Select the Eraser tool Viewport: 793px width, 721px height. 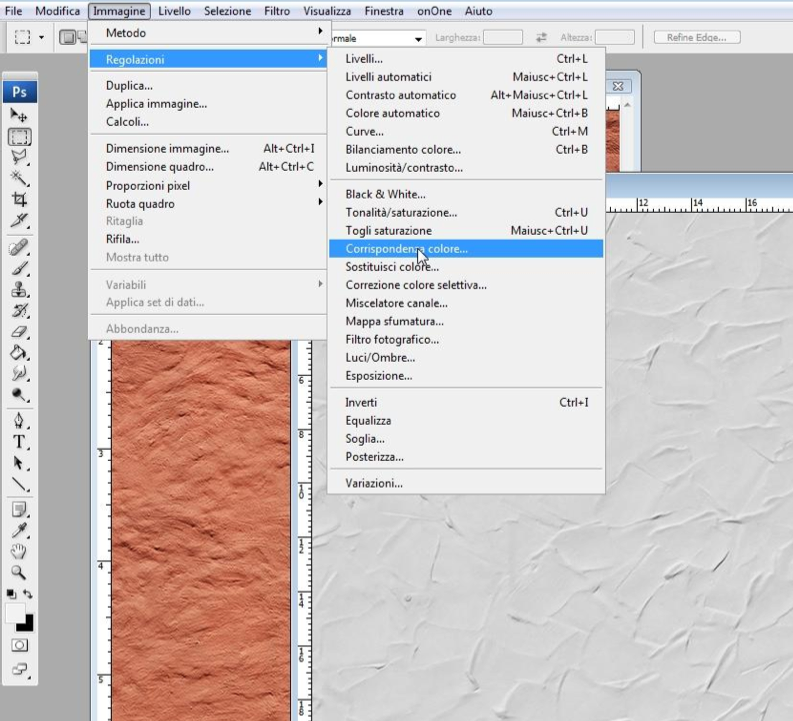(x=19, y=332)
